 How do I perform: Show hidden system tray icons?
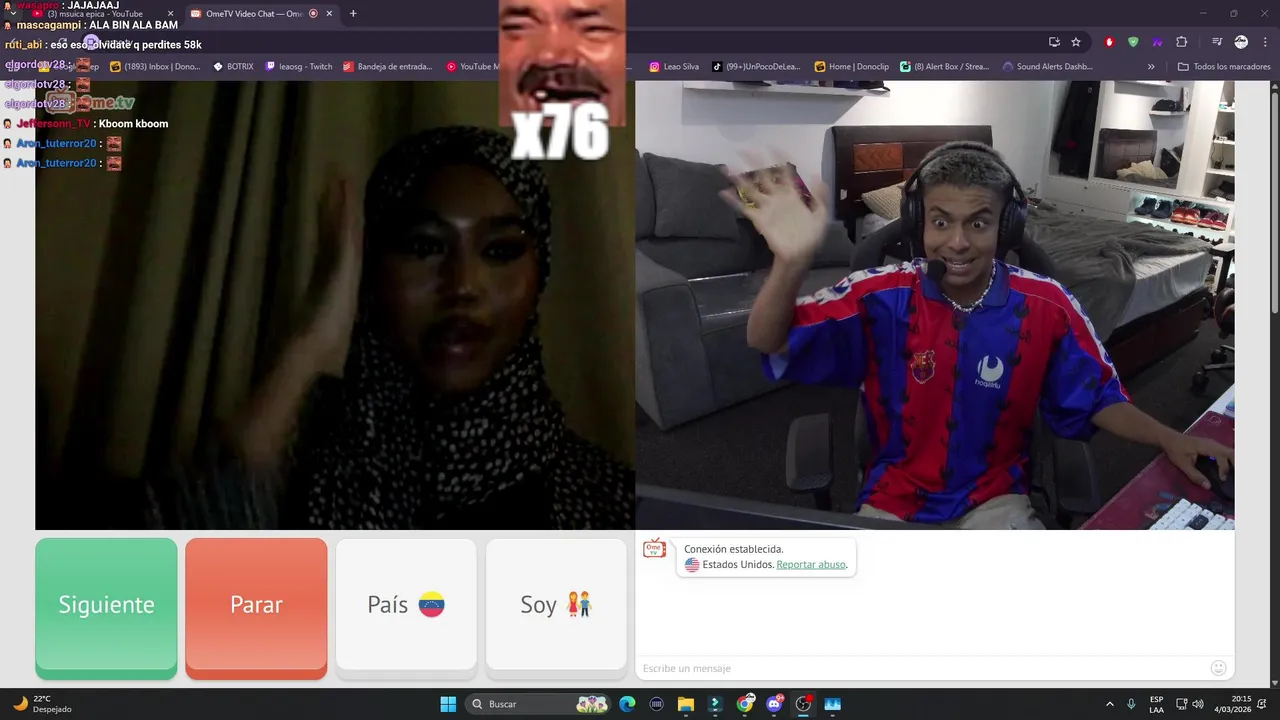[1109, 704]
